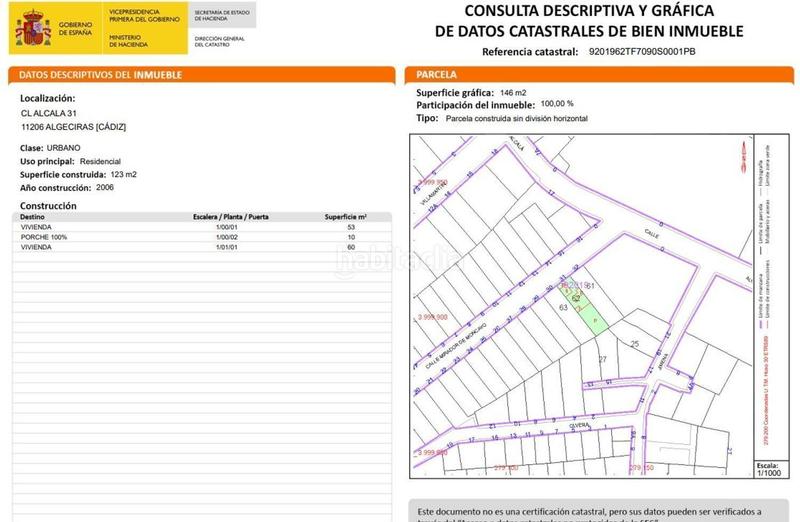Click the Destino column header

(x=34, y=216)
